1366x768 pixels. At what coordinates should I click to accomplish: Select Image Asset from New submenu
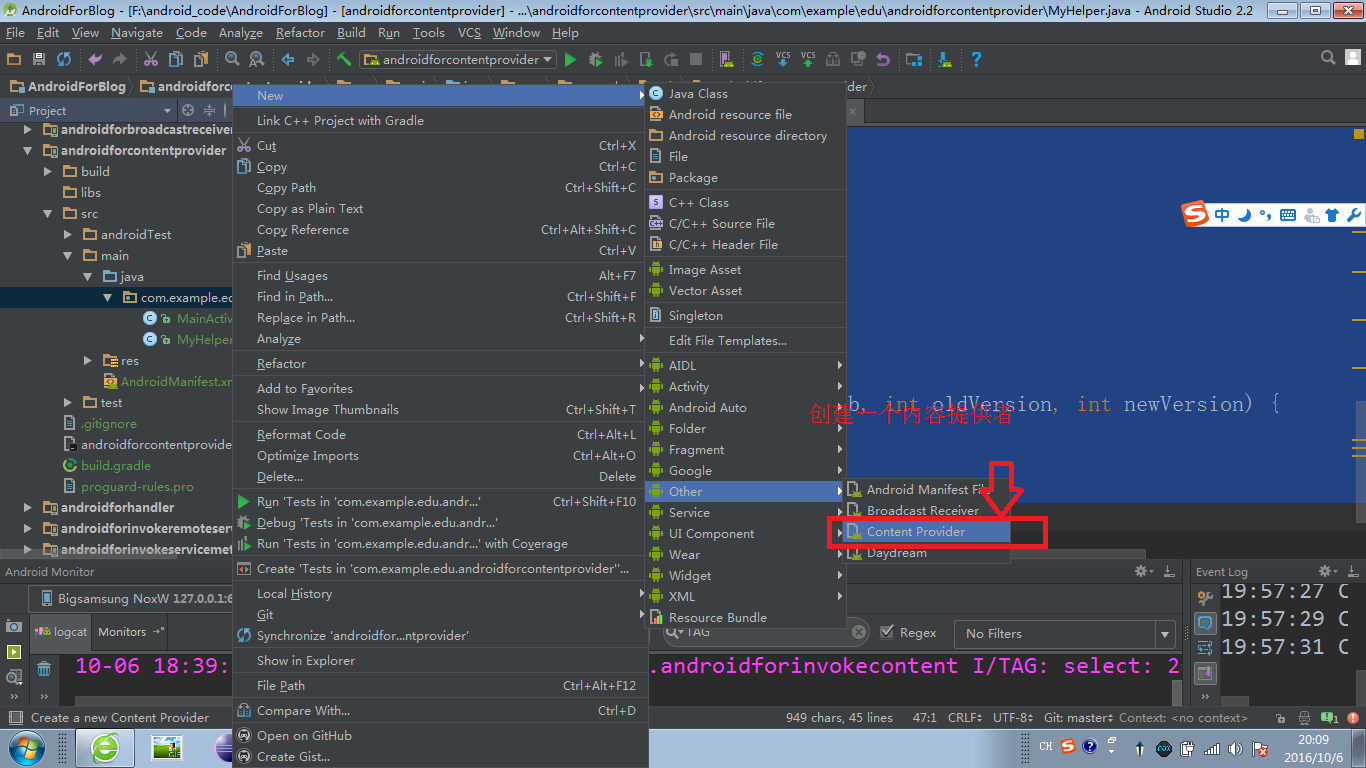(x=746, y=270)
